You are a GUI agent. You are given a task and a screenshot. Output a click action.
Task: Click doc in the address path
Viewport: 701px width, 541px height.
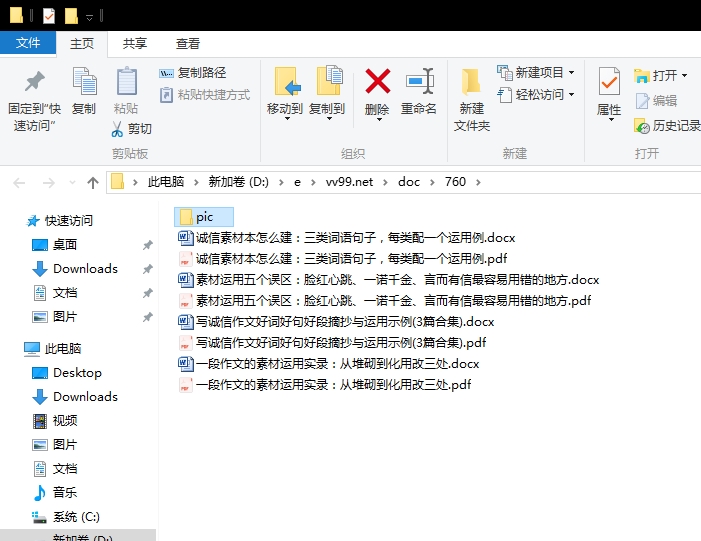(409, 182)
